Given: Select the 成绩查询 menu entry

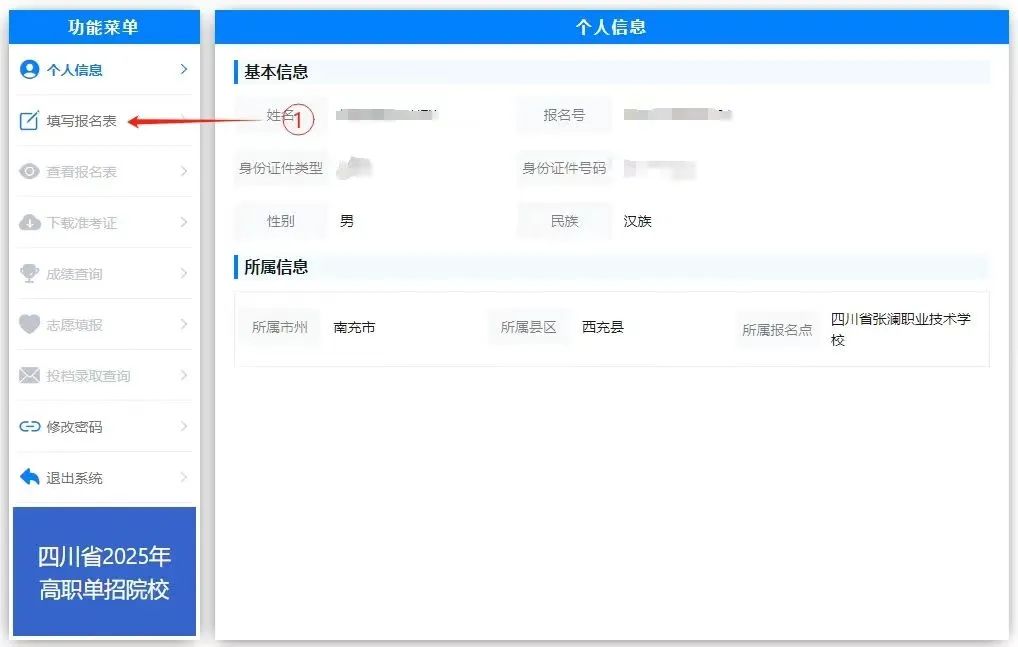Looking at the screenshot, I should click(x=75, y=274).
